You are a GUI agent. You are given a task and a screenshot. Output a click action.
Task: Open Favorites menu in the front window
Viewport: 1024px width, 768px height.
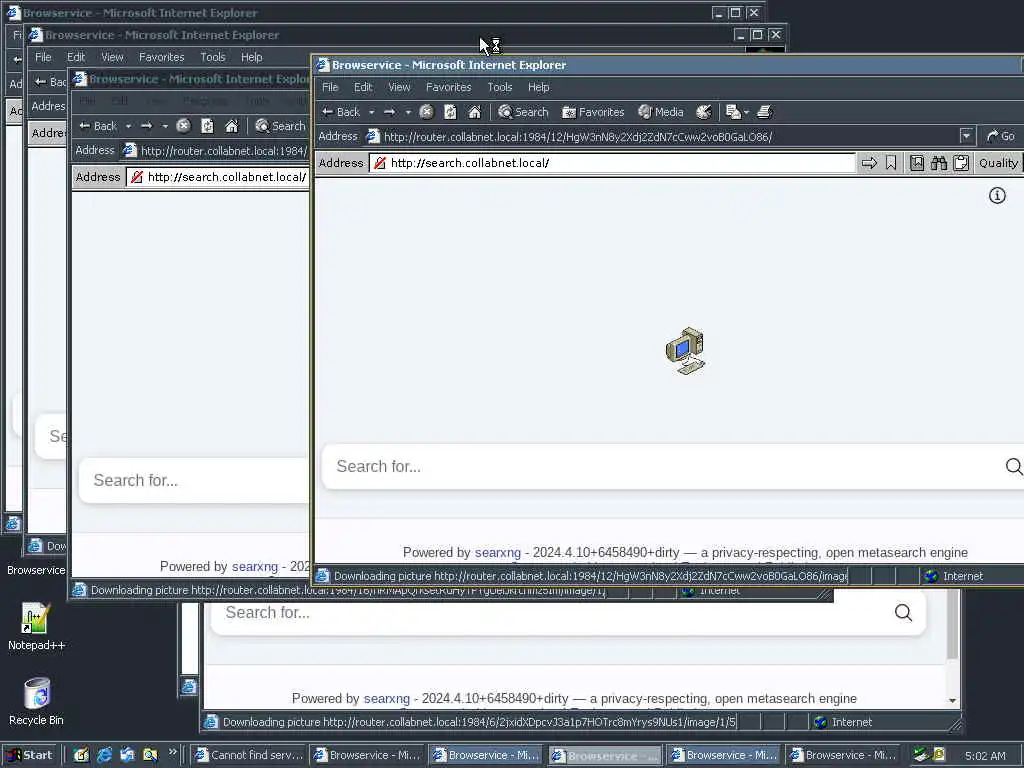click(x=448, y=87)
